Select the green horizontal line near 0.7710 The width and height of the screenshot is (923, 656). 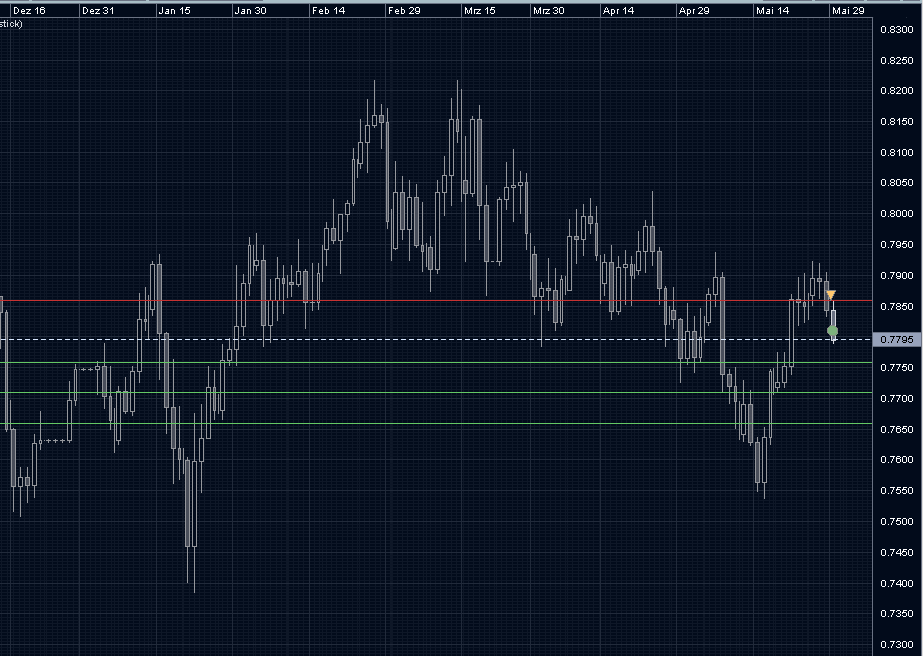click(436, 393)
